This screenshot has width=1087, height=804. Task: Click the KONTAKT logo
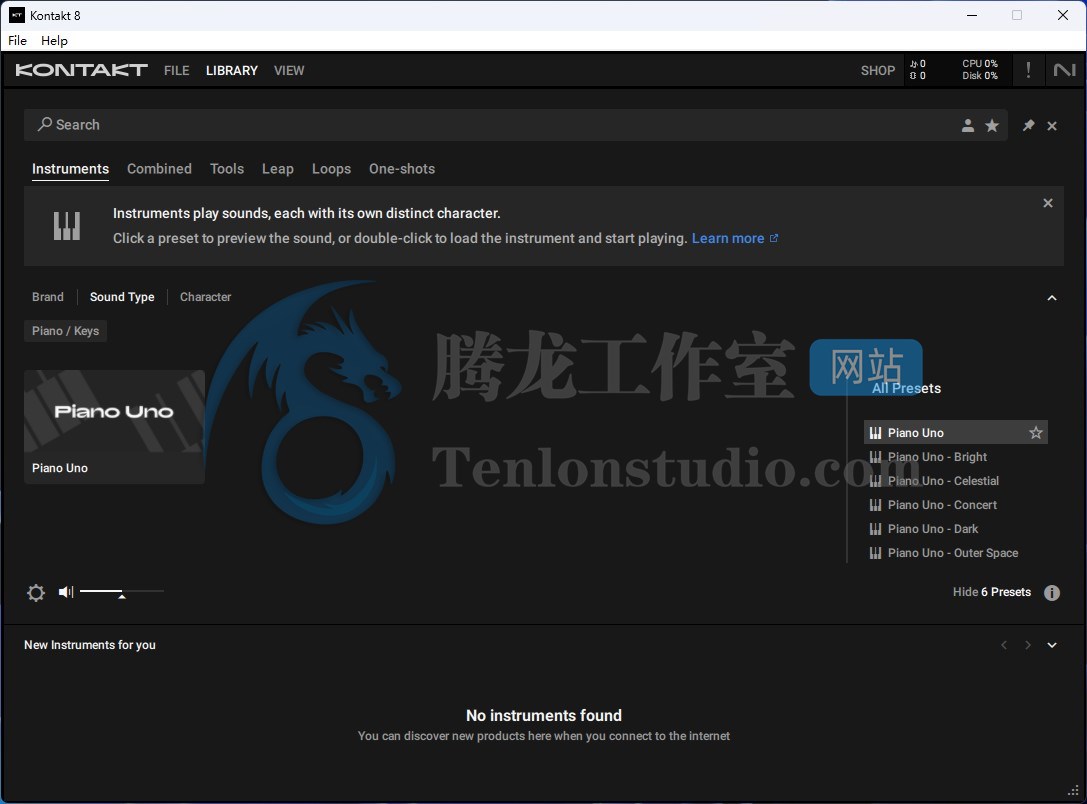[x=81, y=70]
